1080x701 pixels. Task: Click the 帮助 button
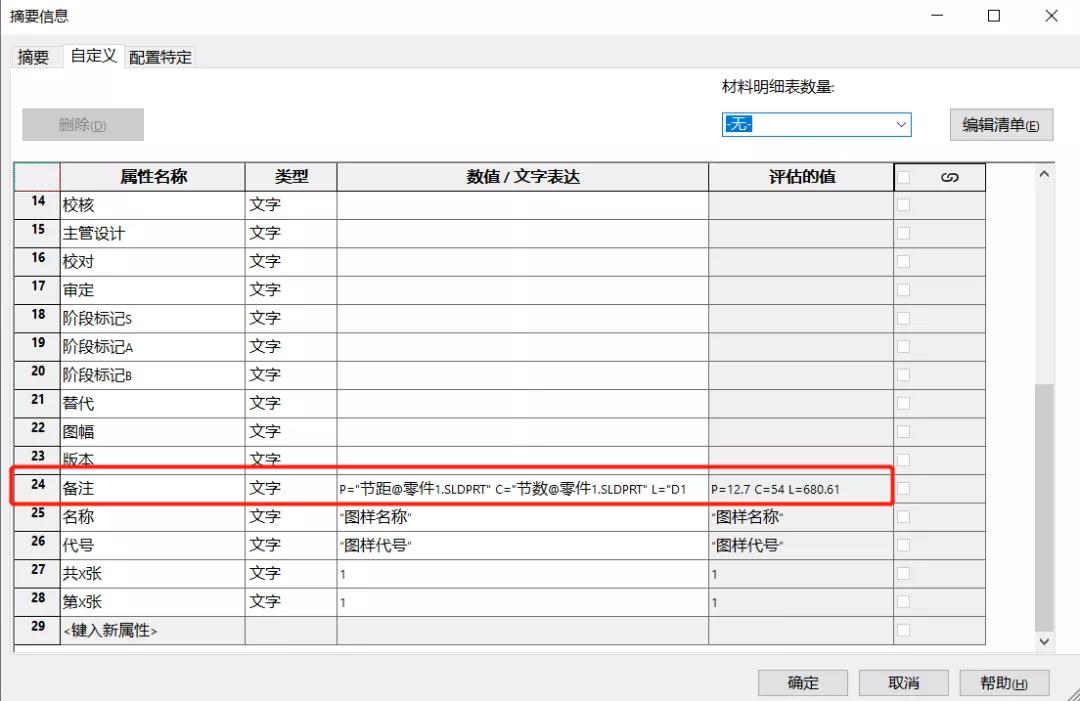tap(1001, 682)
